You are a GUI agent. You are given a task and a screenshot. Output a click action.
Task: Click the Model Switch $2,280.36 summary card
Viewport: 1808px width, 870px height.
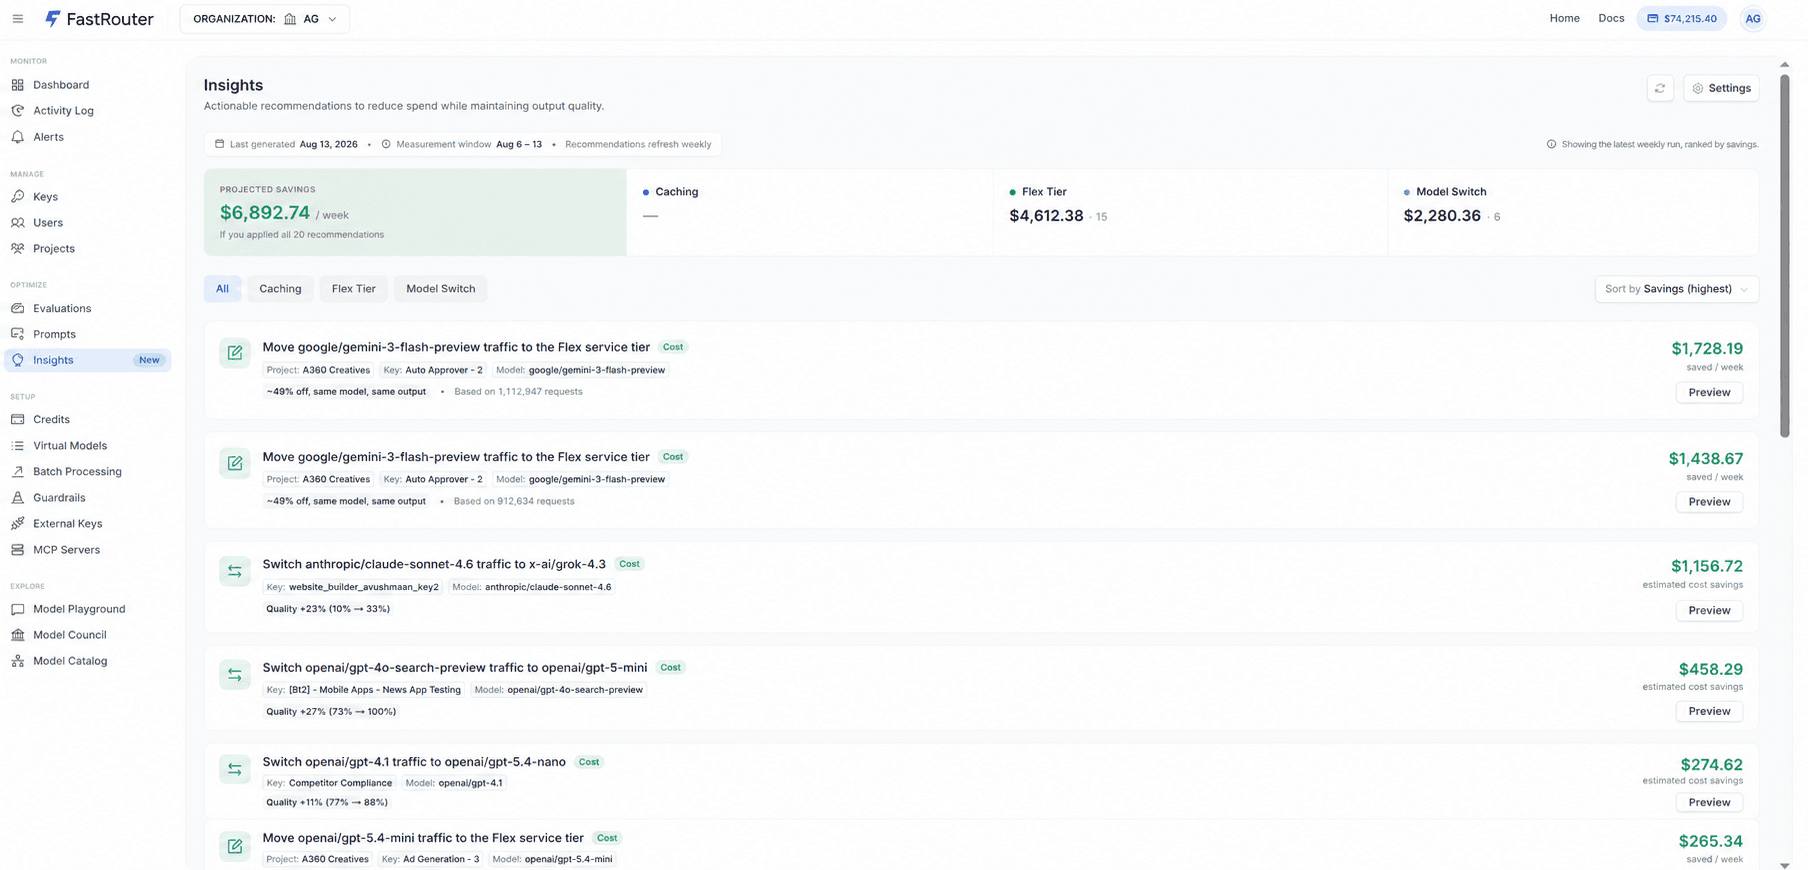pyautogui.click(x=1573, y=212)
